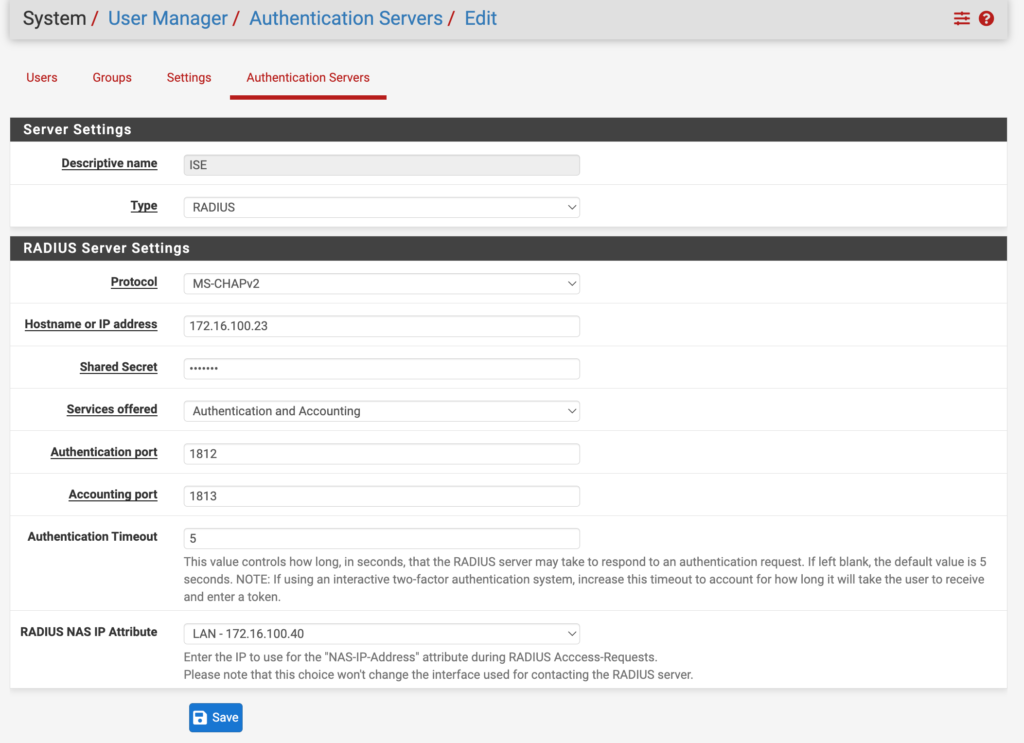Switch to the Users tab
This screenshot has height=743, width=1024.
click(x=42, y=77)
